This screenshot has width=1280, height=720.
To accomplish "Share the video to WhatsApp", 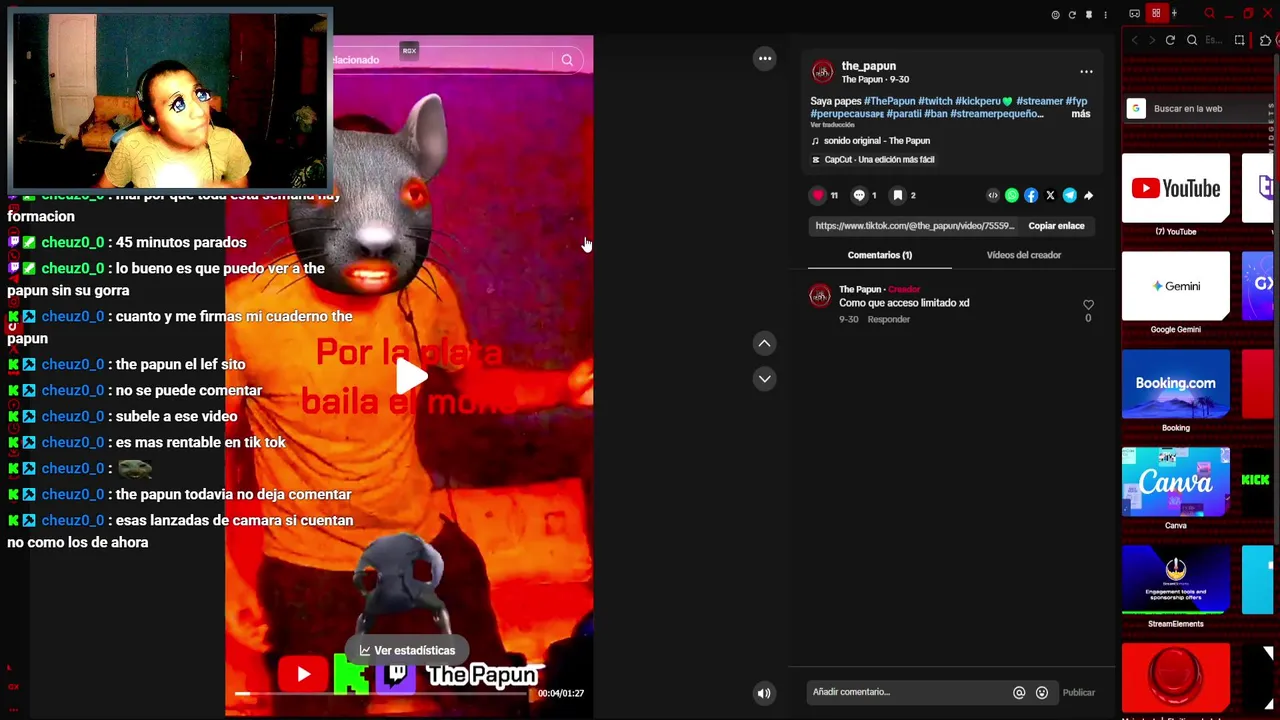I will (x=1012, y=196).
